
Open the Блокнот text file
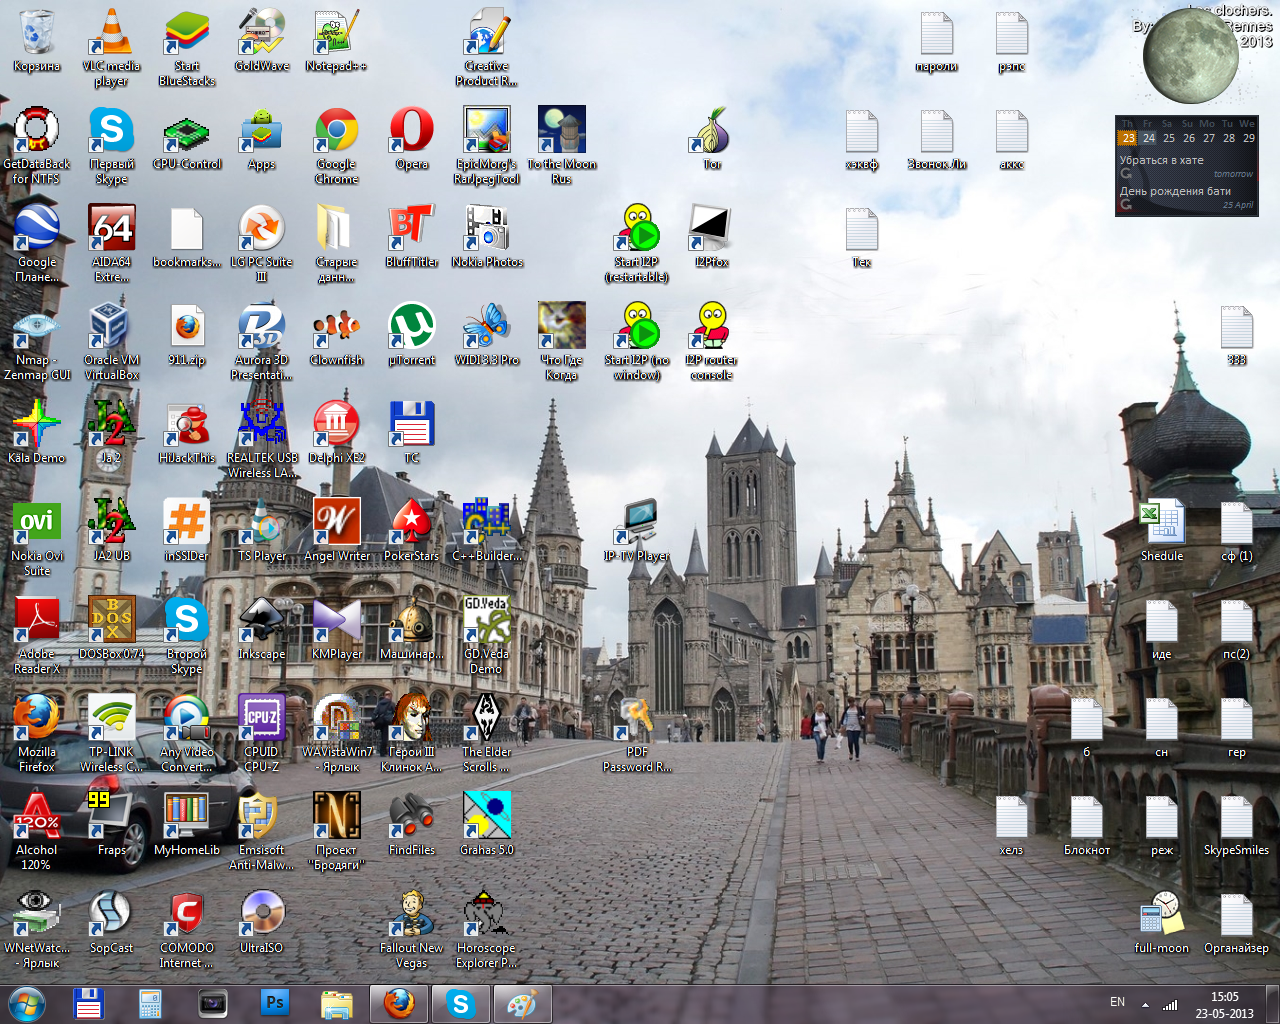1087,825
